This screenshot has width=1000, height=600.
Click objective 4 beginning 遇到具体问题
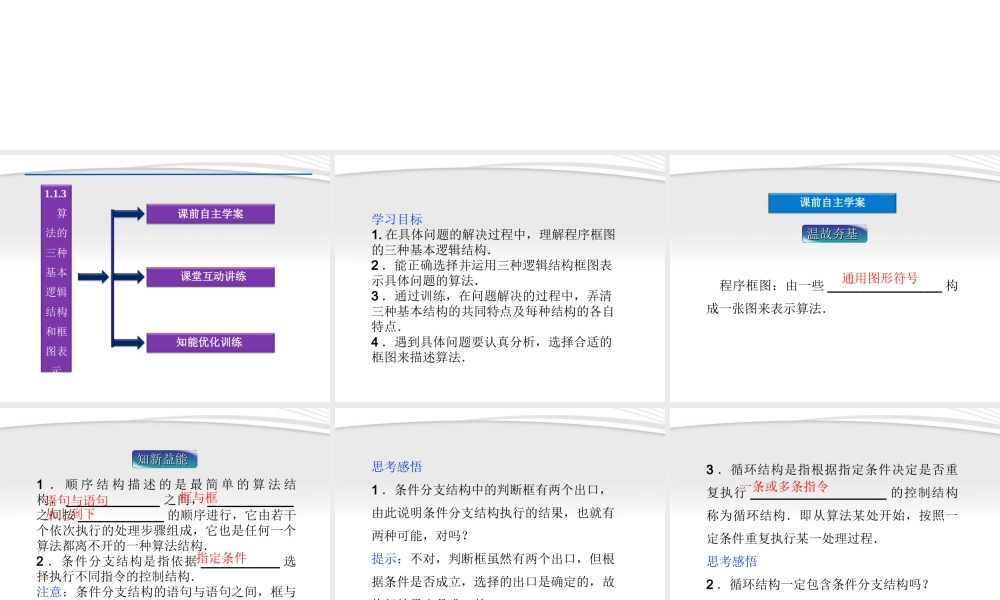(492, 349)
